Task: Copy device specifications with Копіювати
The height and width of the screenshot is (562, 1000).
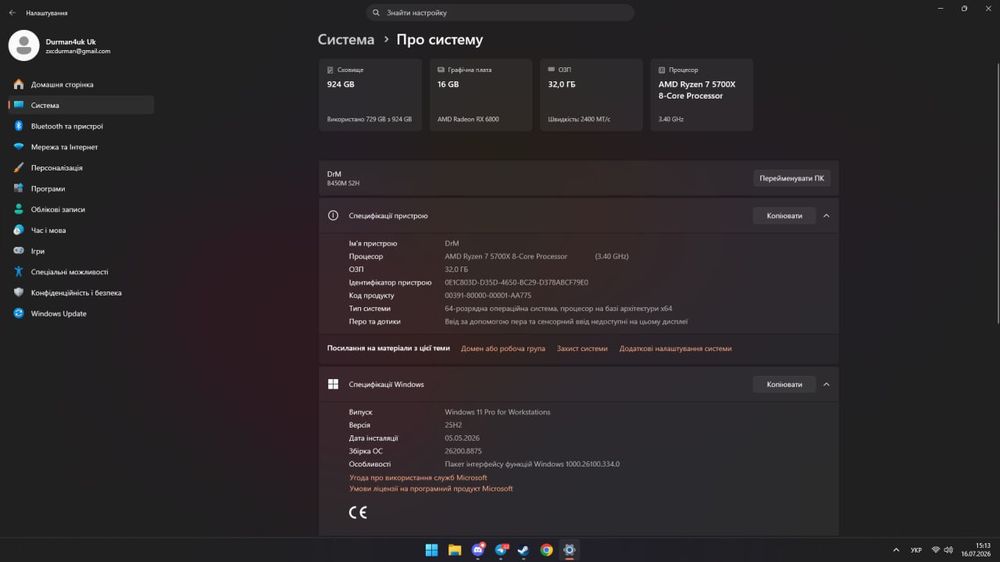Action: (784, 216)
